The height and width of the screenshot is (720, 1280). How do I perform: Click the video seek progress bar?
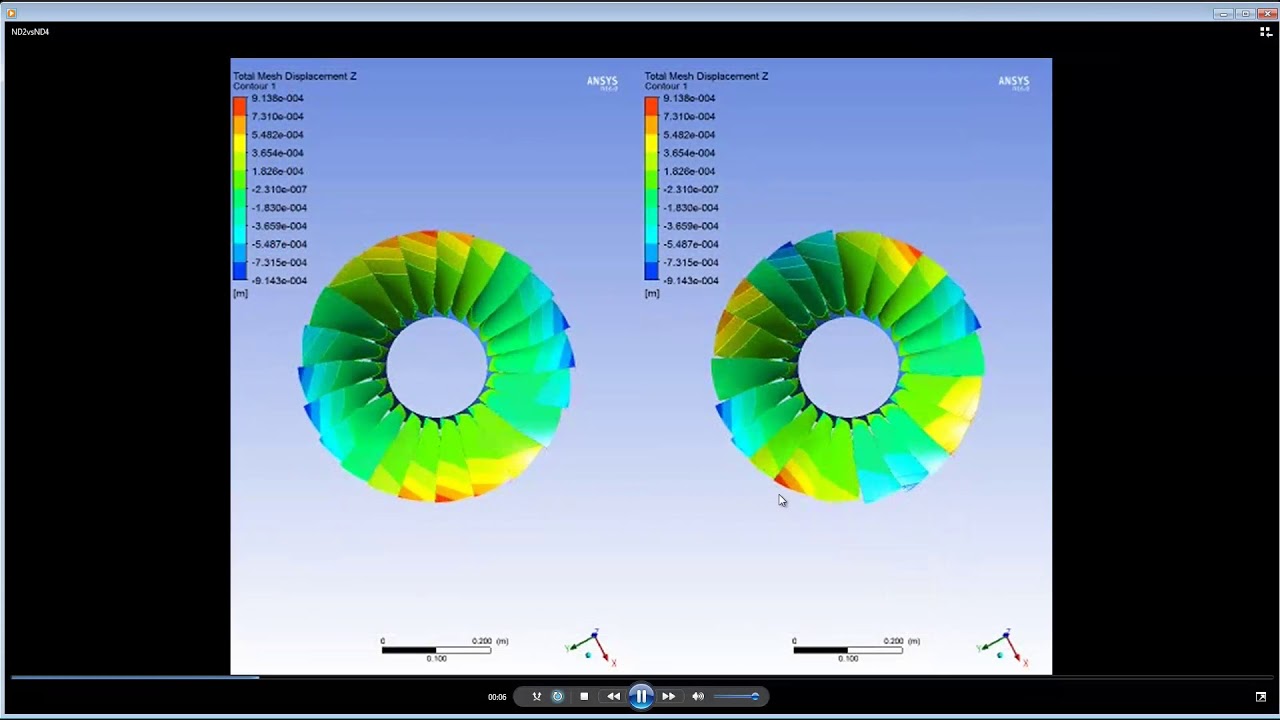(x=640, y=677)
